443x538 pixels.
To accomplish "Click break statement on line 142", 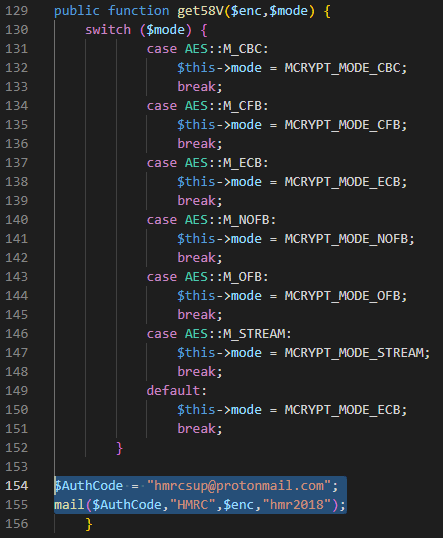I will (200, 258).
